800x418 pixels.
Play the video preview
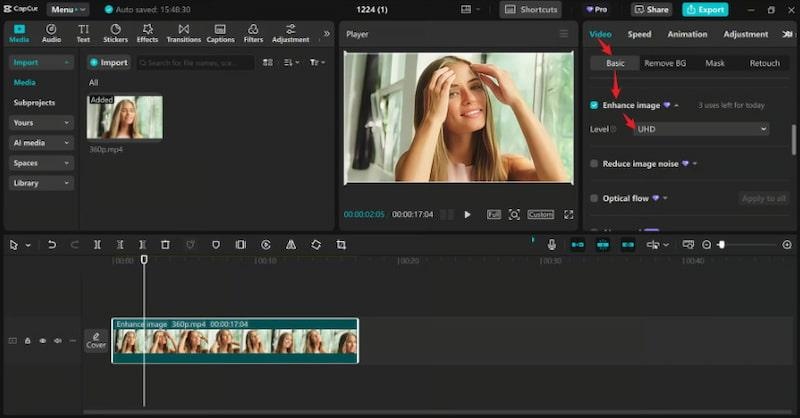point(467,214)
